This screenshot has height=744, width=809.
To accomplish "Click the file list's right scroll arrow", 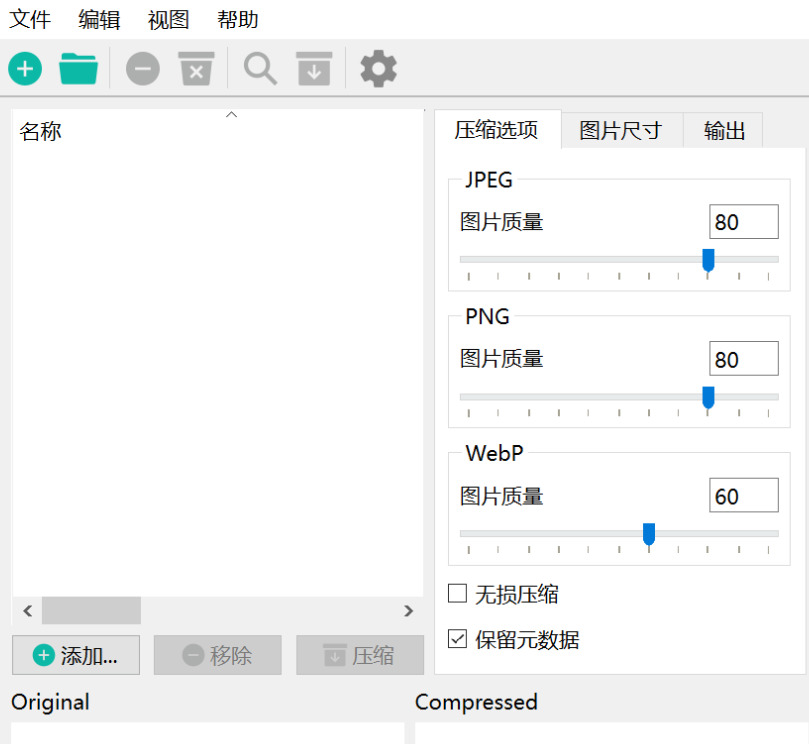I will [408, 611].
